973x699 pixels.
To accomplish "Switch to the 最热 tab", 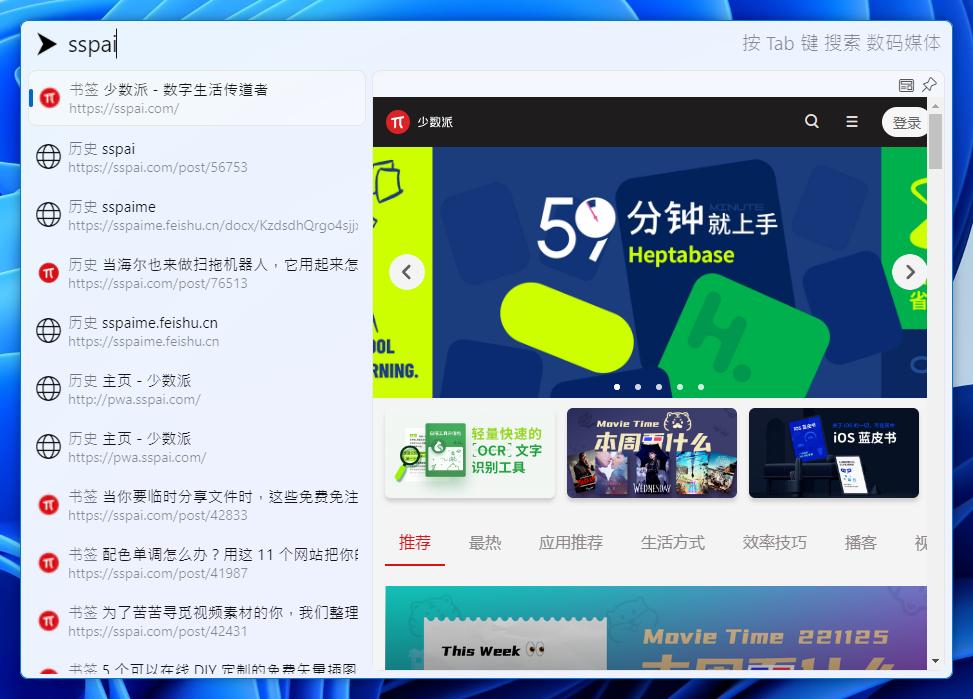I will click(x=485, y=543).
